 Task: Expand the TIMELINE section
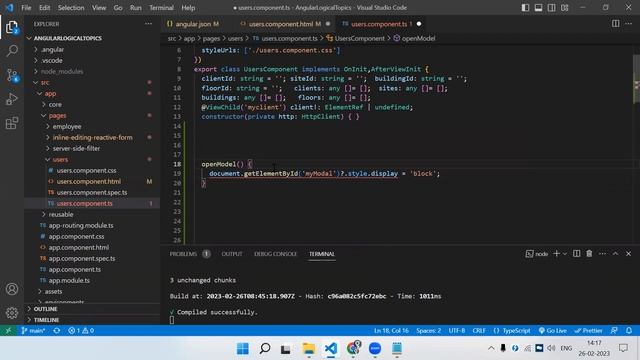(46, 320)
